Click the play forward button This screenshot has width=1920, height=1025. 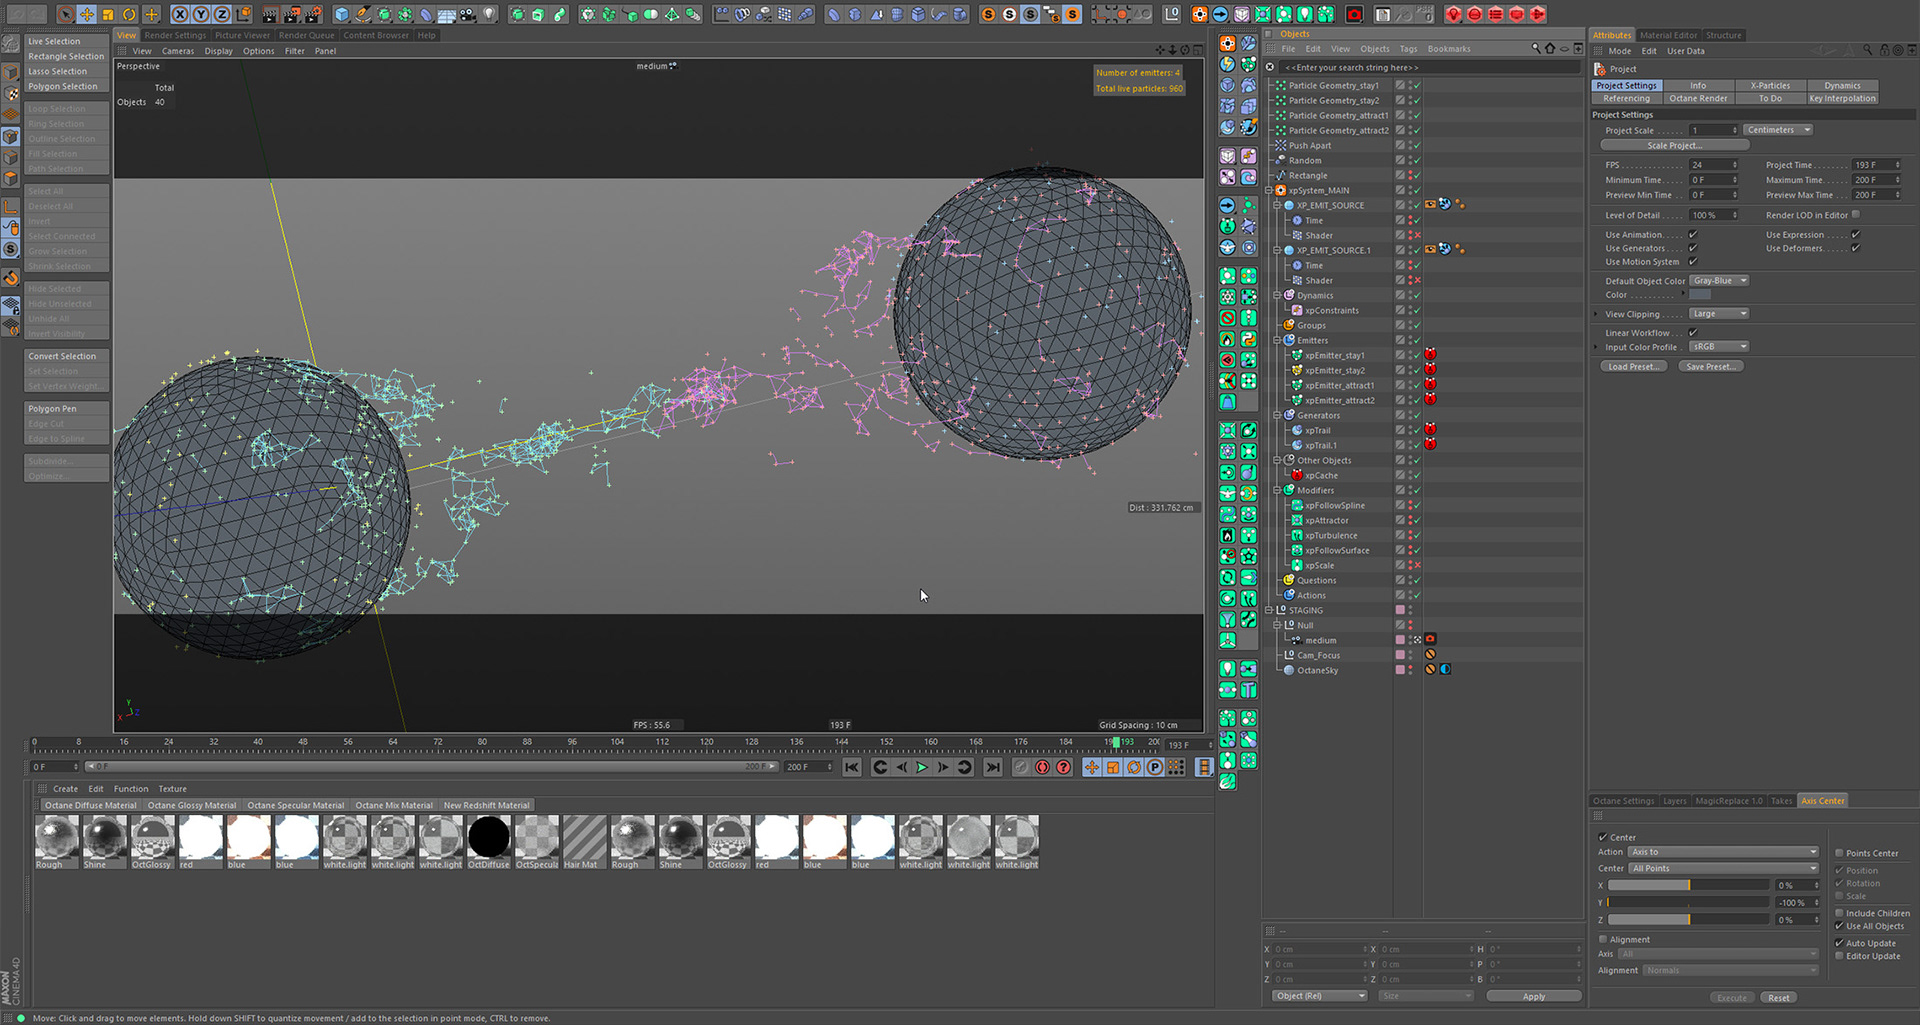922,767
